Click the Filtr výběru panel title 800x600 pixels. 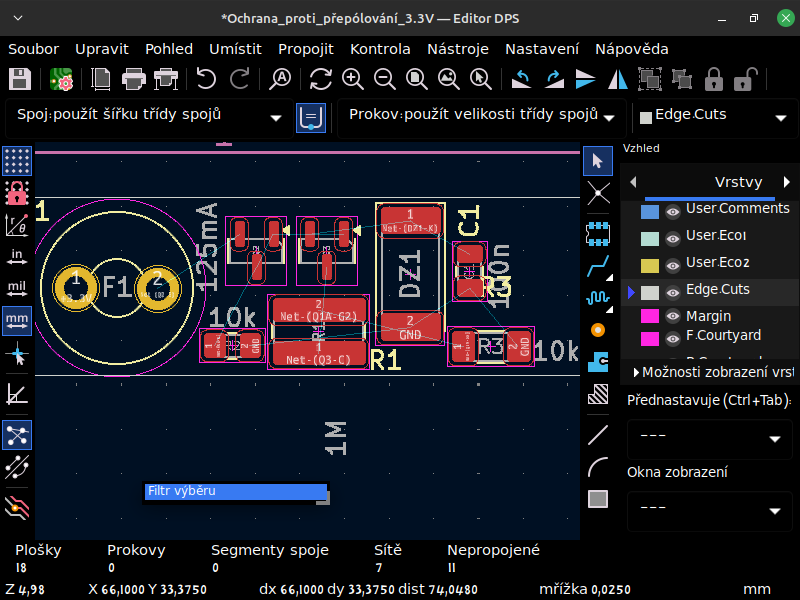181,491
